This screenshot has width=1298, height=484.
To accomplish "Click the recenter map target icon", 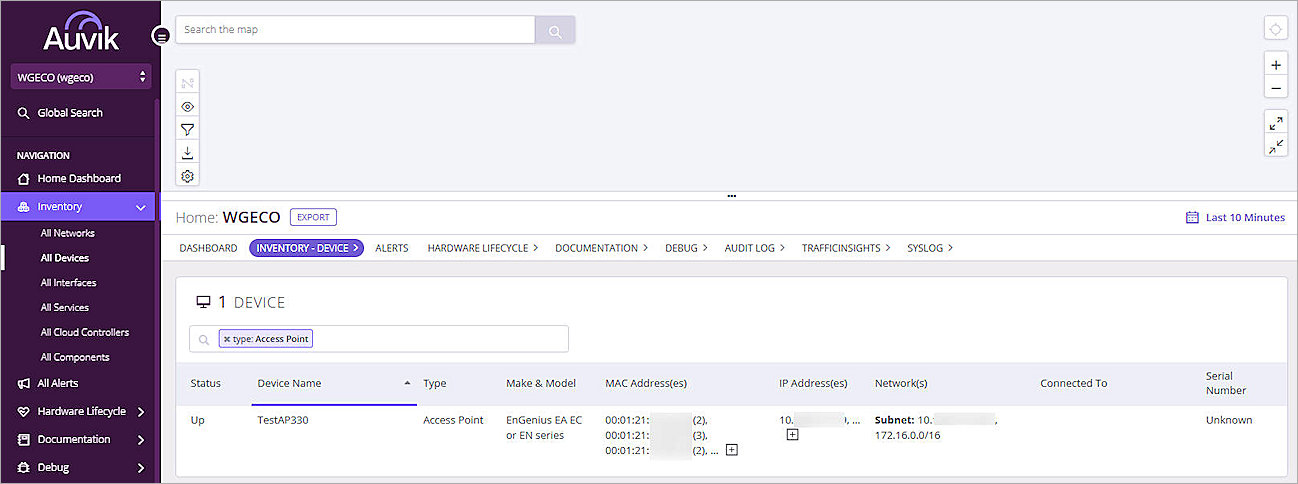I will pyautogui.click(x=1275, y=29).
